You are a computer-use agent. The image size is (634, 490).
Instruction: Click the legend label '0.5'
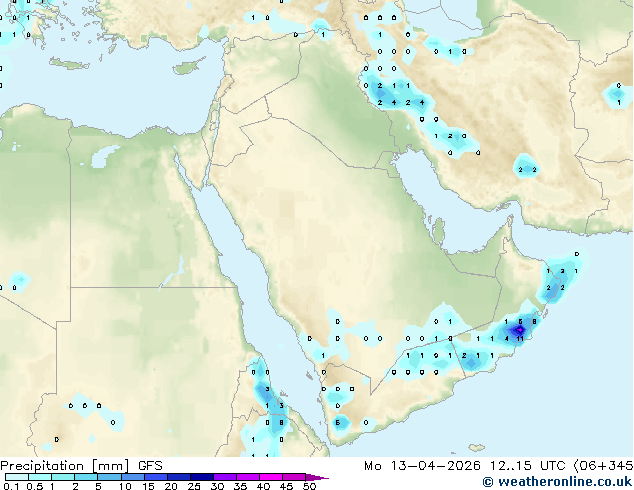[35, 486]
